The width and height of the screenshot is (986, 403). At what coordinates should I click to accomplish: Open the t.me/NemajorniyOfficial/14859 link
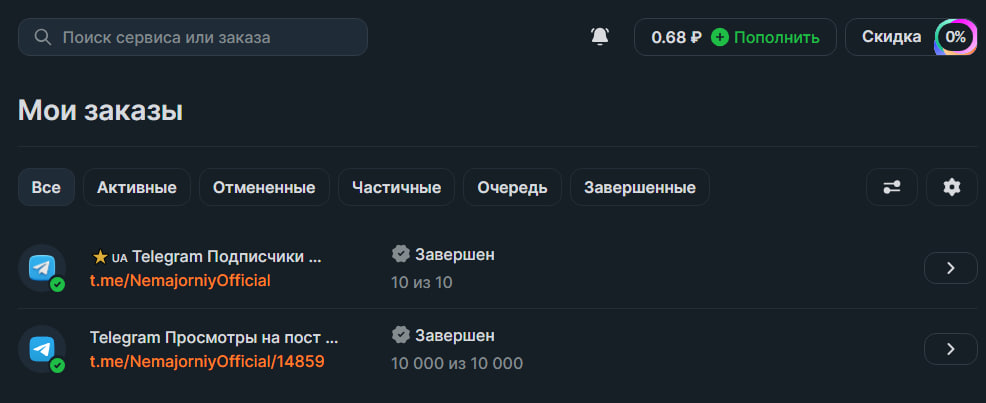tap(207, 361)
